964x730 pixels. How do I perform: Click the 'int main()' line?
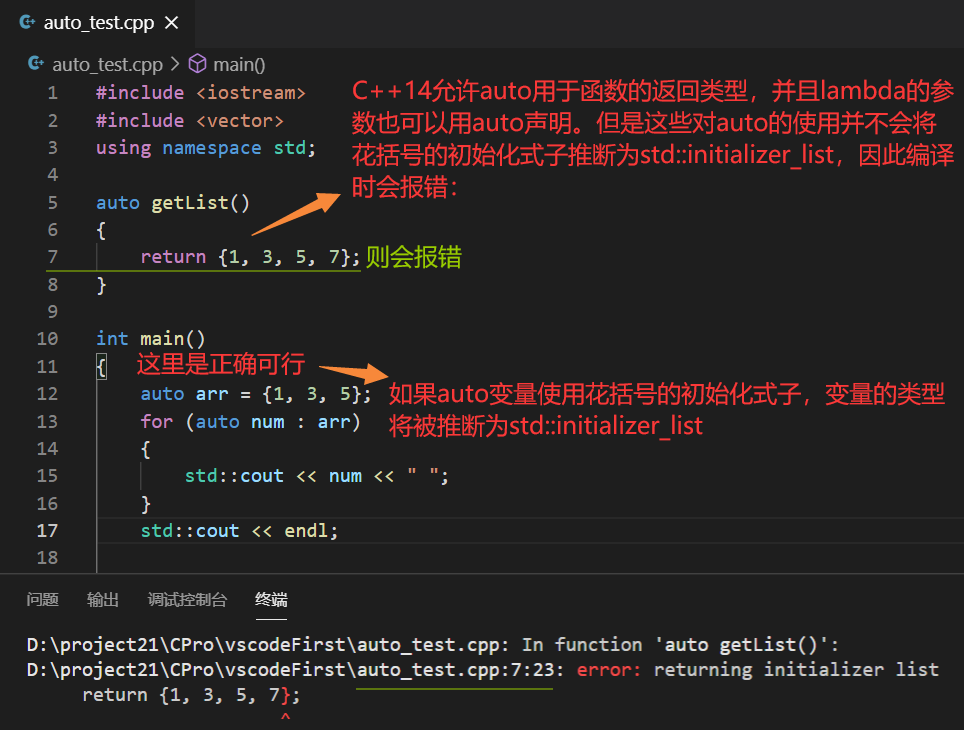tap(151, 339)
